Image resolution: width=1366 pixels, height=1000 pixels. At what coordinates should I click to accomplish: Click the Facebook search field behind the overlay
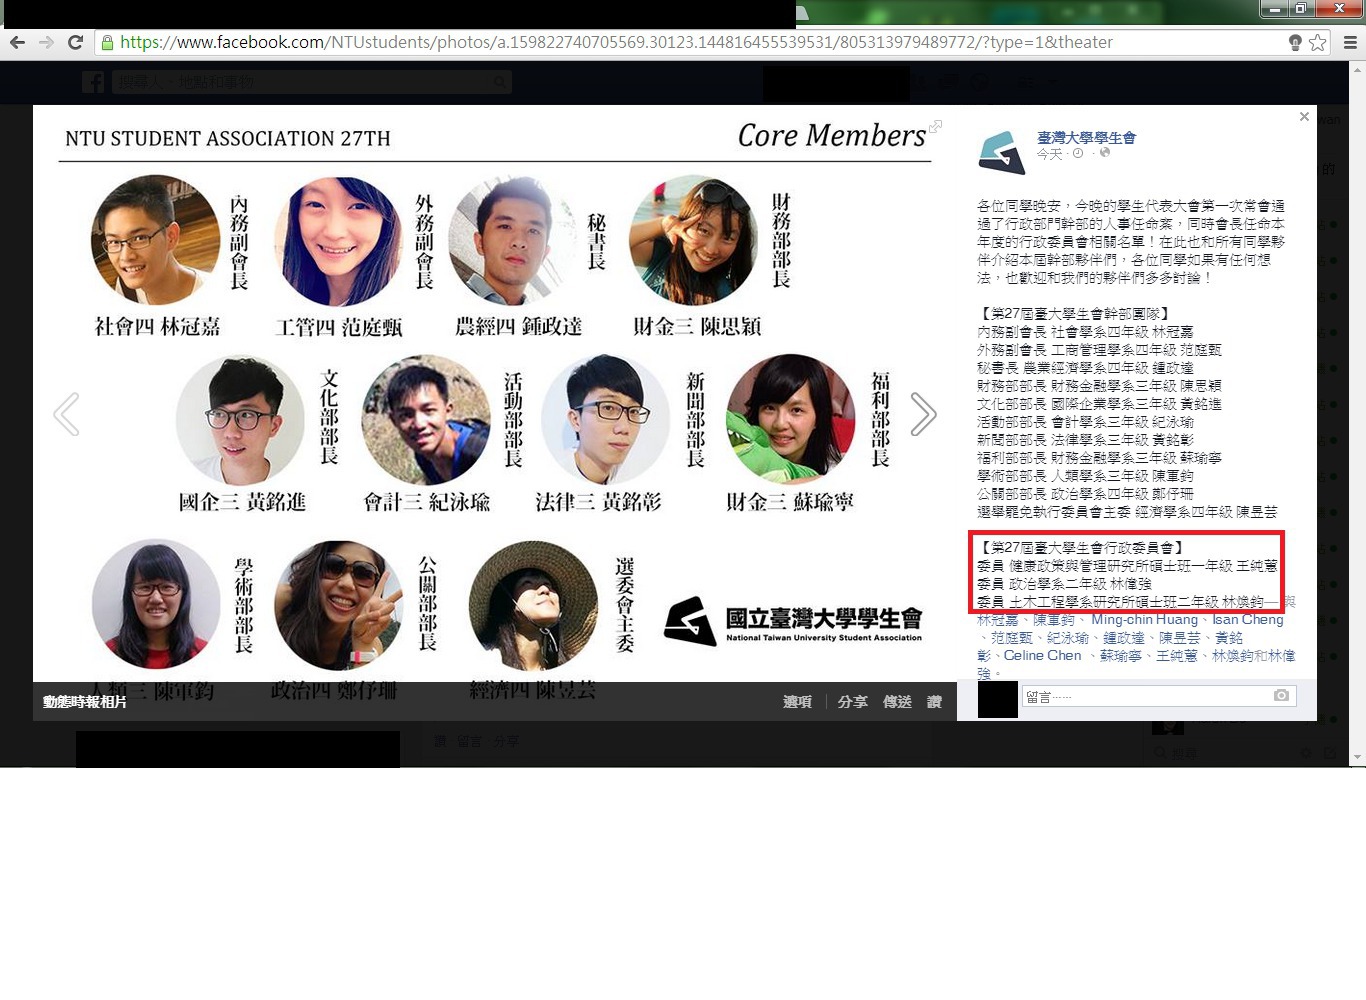[x=311, y=82]
